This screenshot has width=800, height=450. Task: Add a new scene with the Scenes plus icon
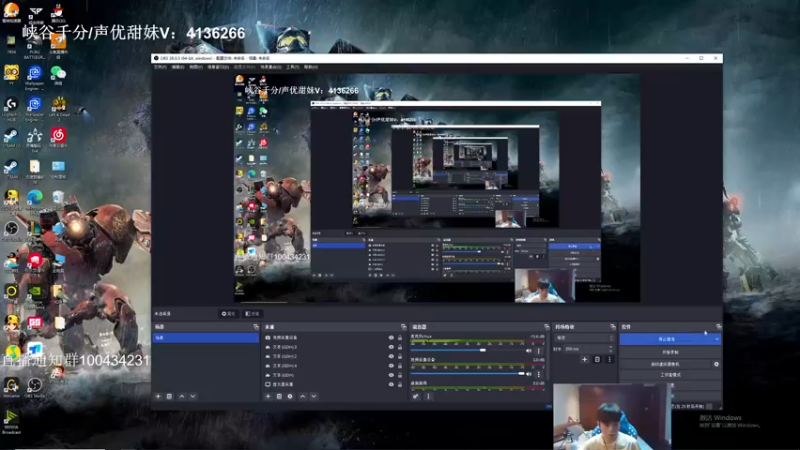(x=158, y=396)
